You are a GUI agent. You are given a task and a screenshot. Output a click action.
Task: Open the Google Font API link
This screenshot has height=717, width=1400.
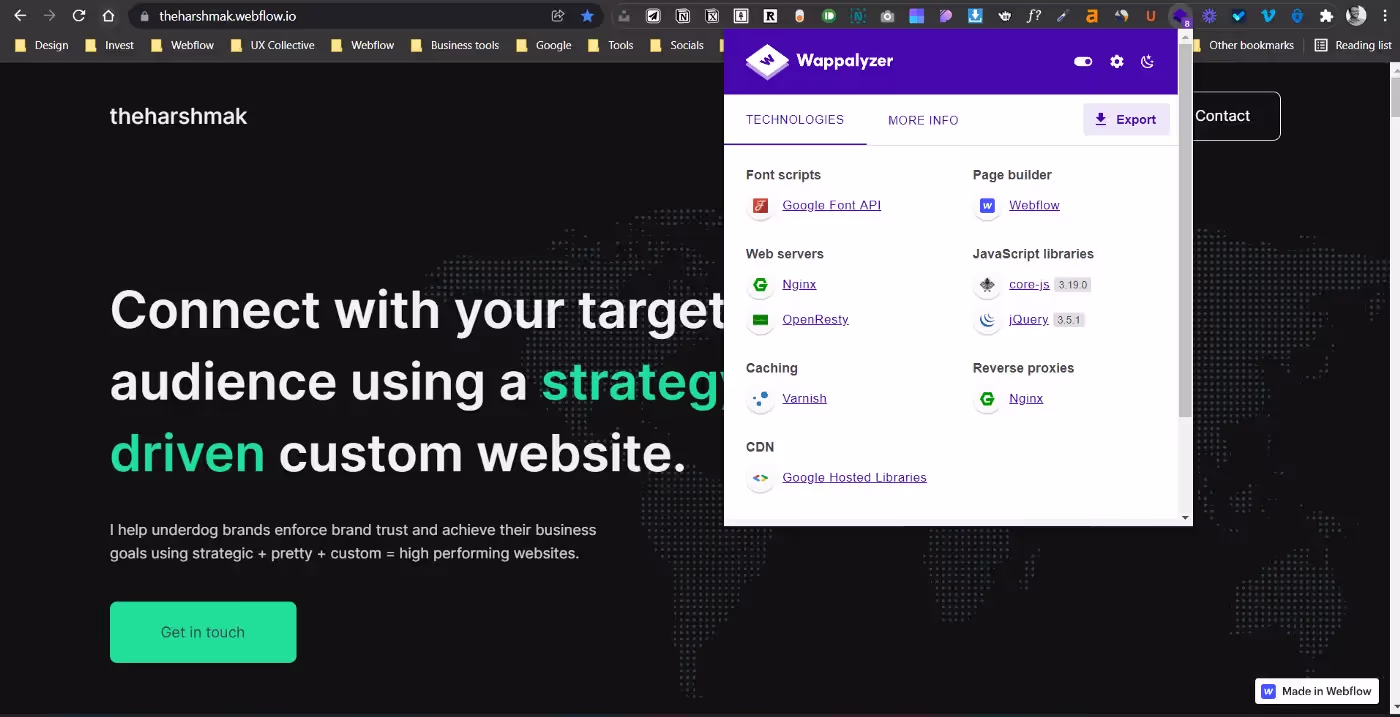831,205
